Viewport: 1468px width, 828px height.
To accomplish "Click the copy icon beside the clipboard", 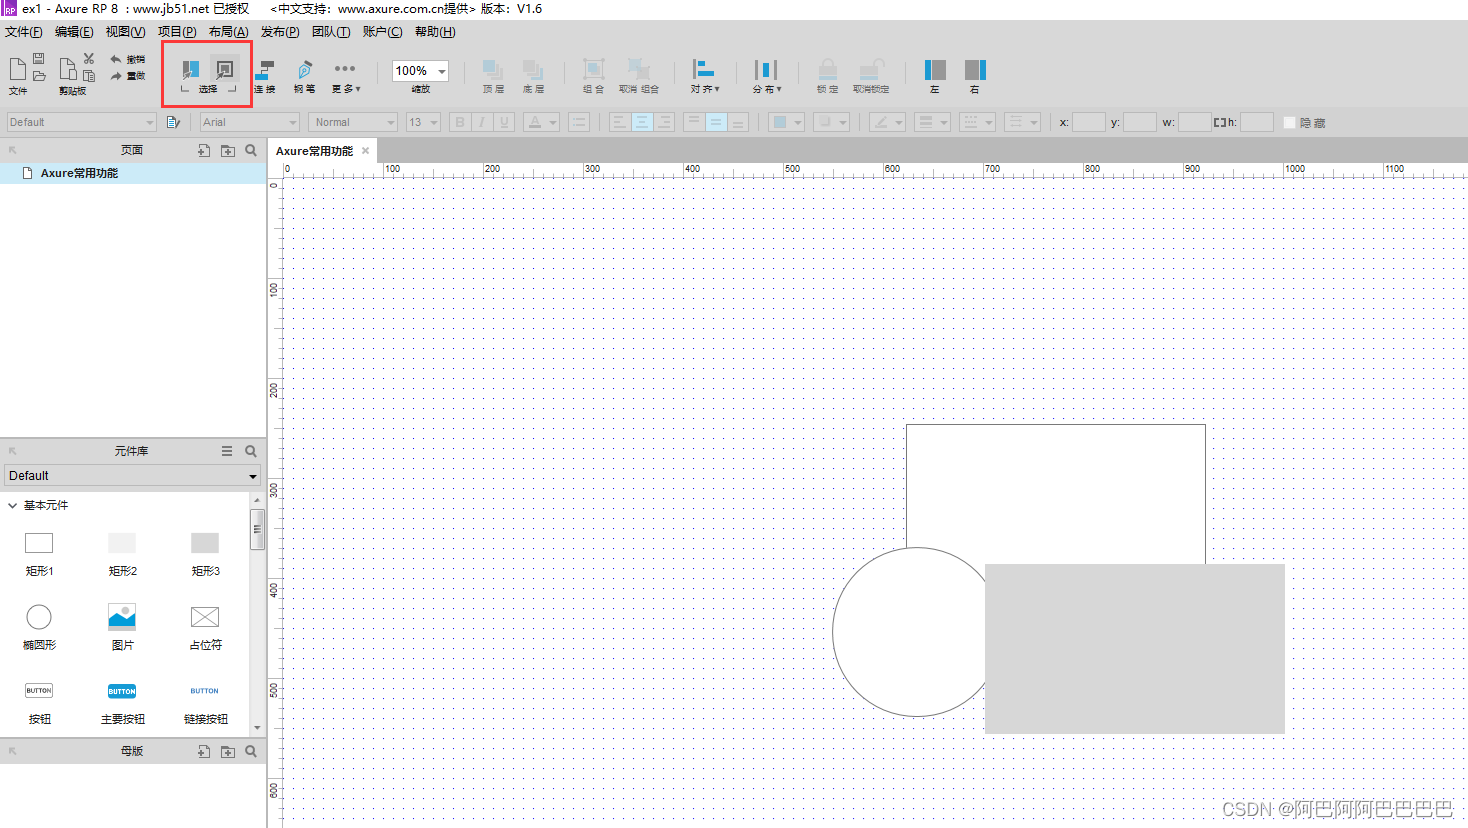I will tap(89, 76).
